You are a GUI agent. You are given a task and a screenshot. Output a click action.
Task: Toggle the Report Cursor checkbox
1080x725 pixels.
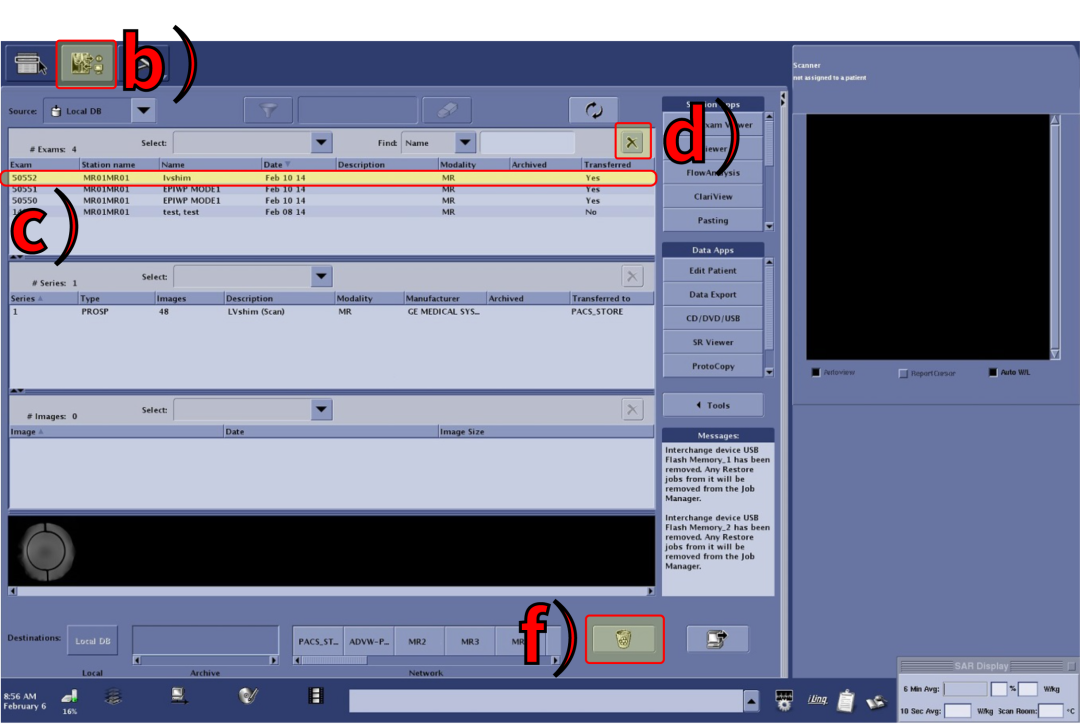tap(903, 373)
